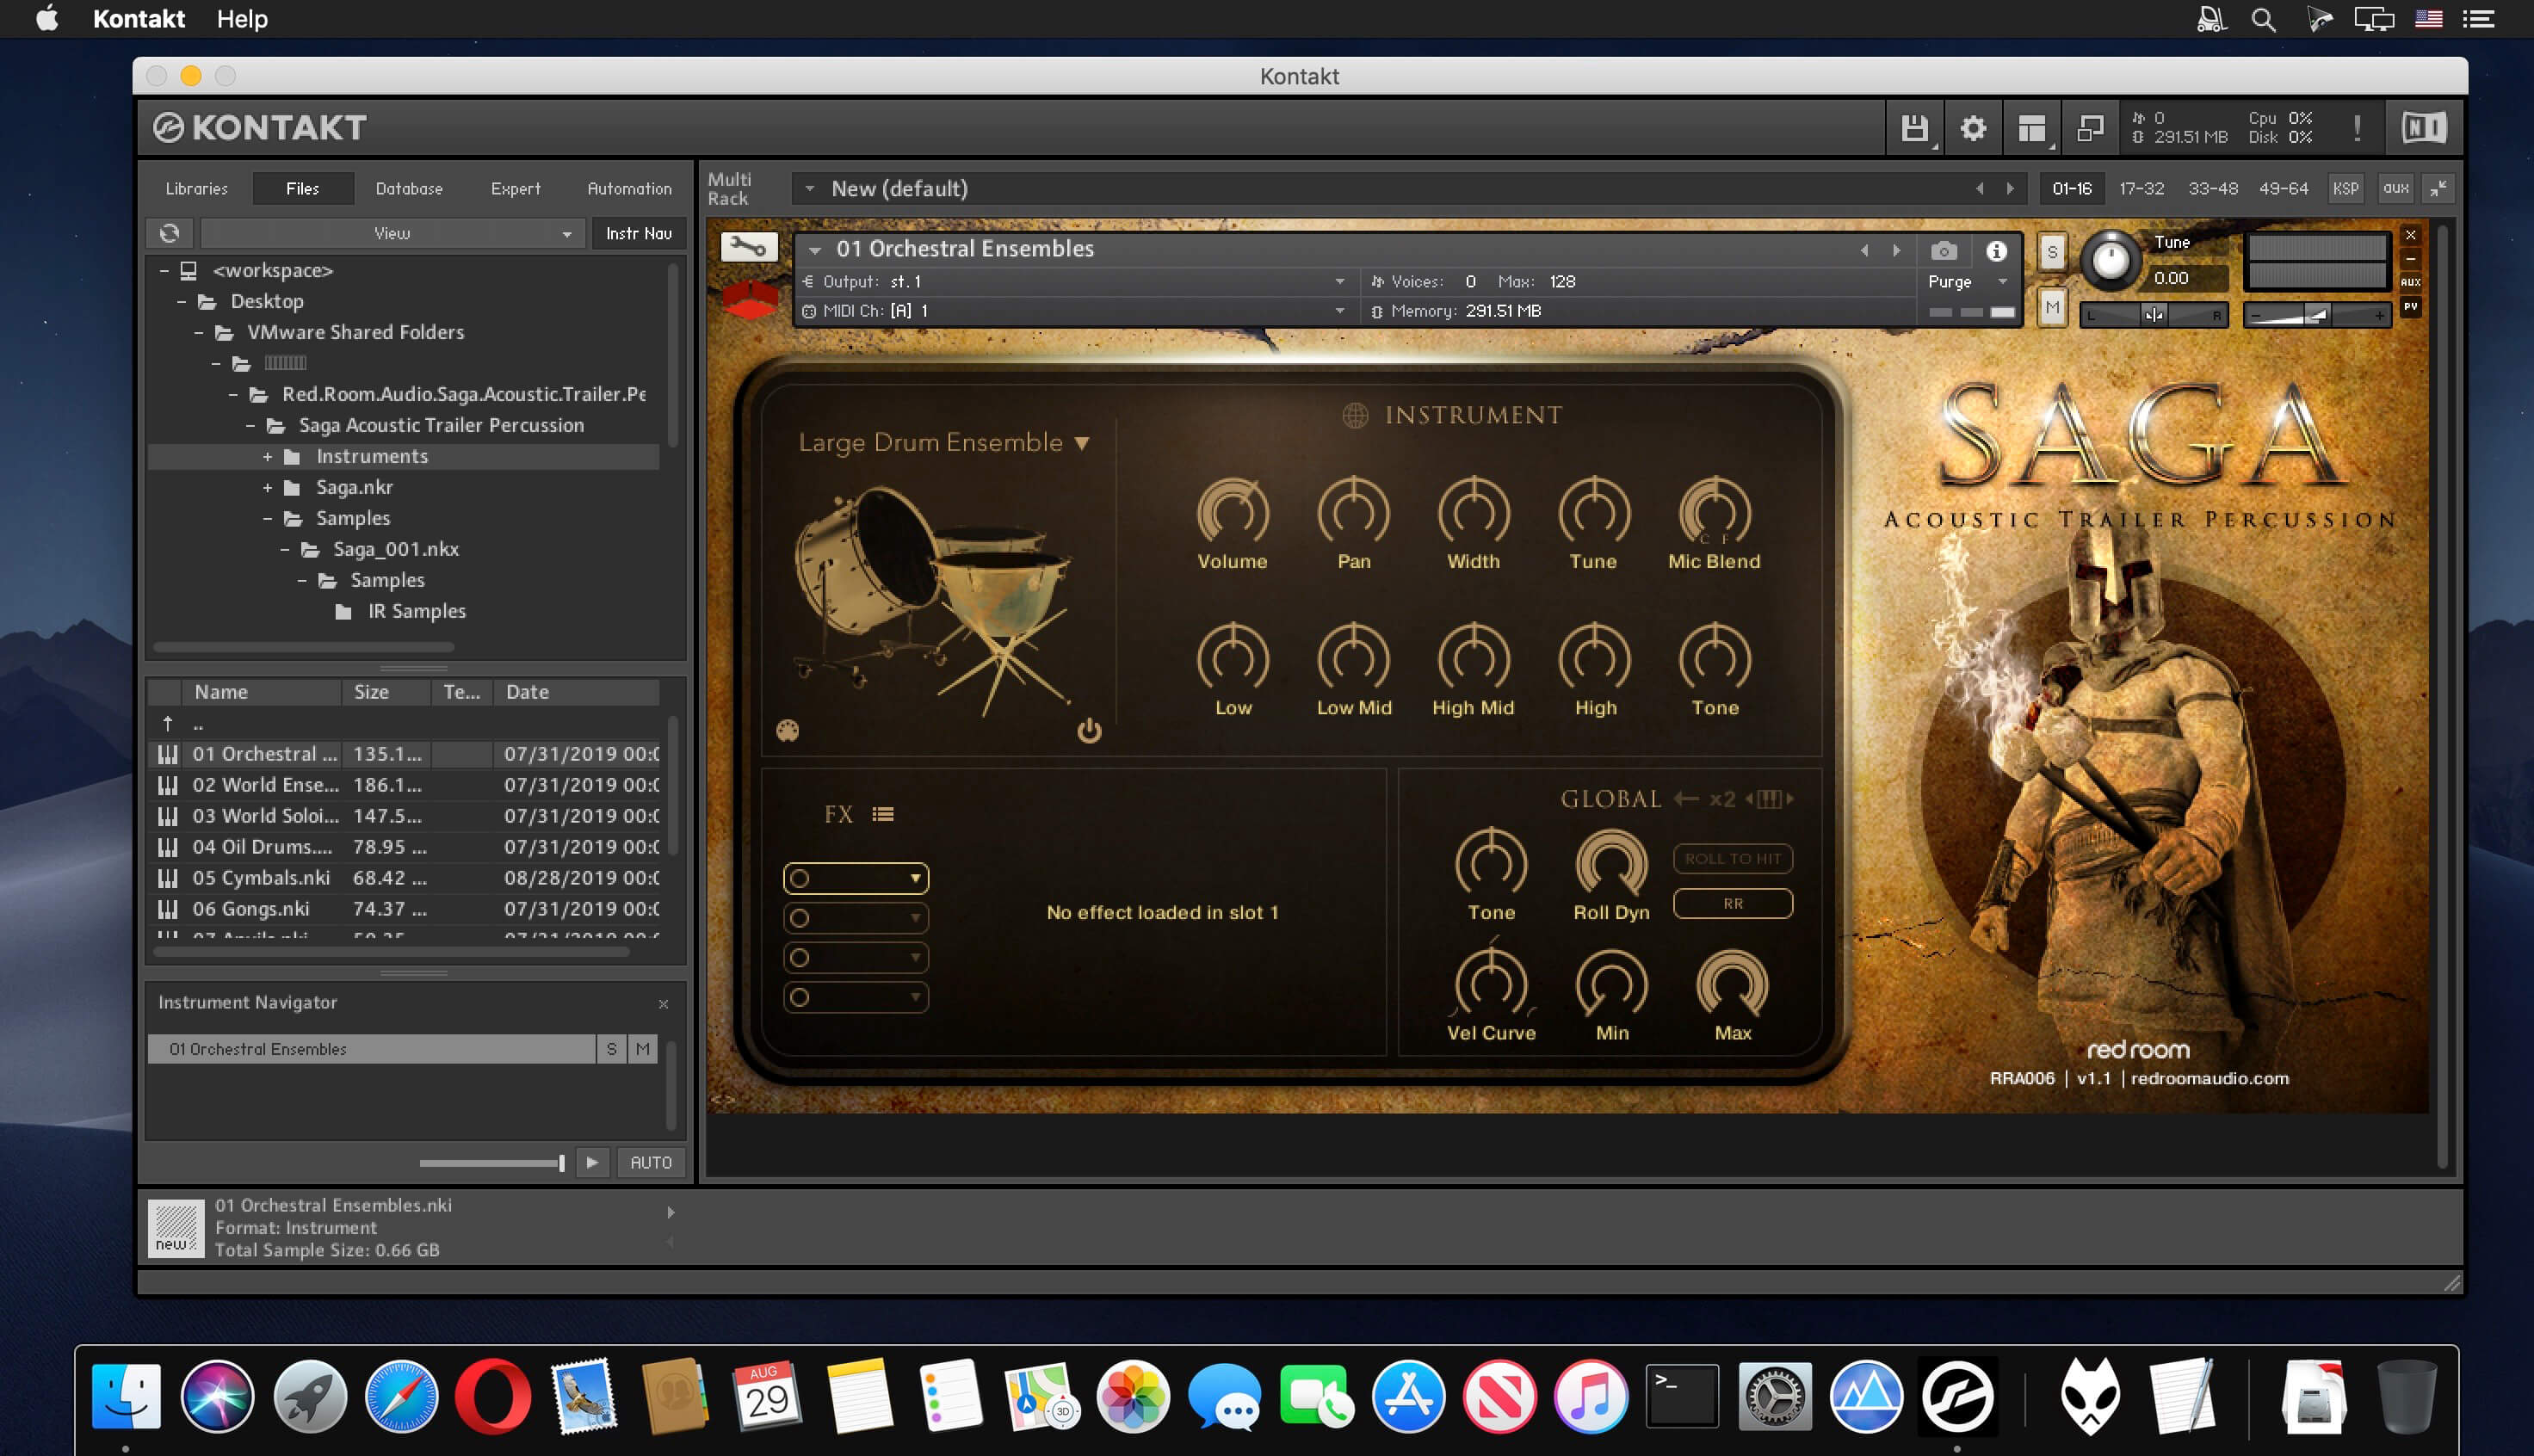Viewport: 2534px width, 1456px height.
Task: Adjust the instrument pan slider
Action: click(2153, 315)
